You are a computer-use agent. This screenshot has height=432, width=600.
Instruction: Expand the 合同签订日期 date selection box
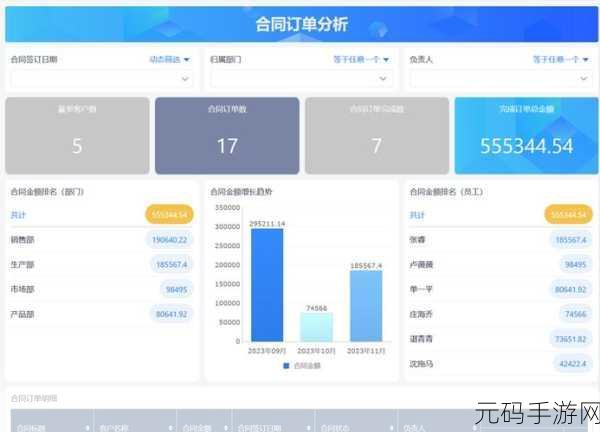click(102, 79)
